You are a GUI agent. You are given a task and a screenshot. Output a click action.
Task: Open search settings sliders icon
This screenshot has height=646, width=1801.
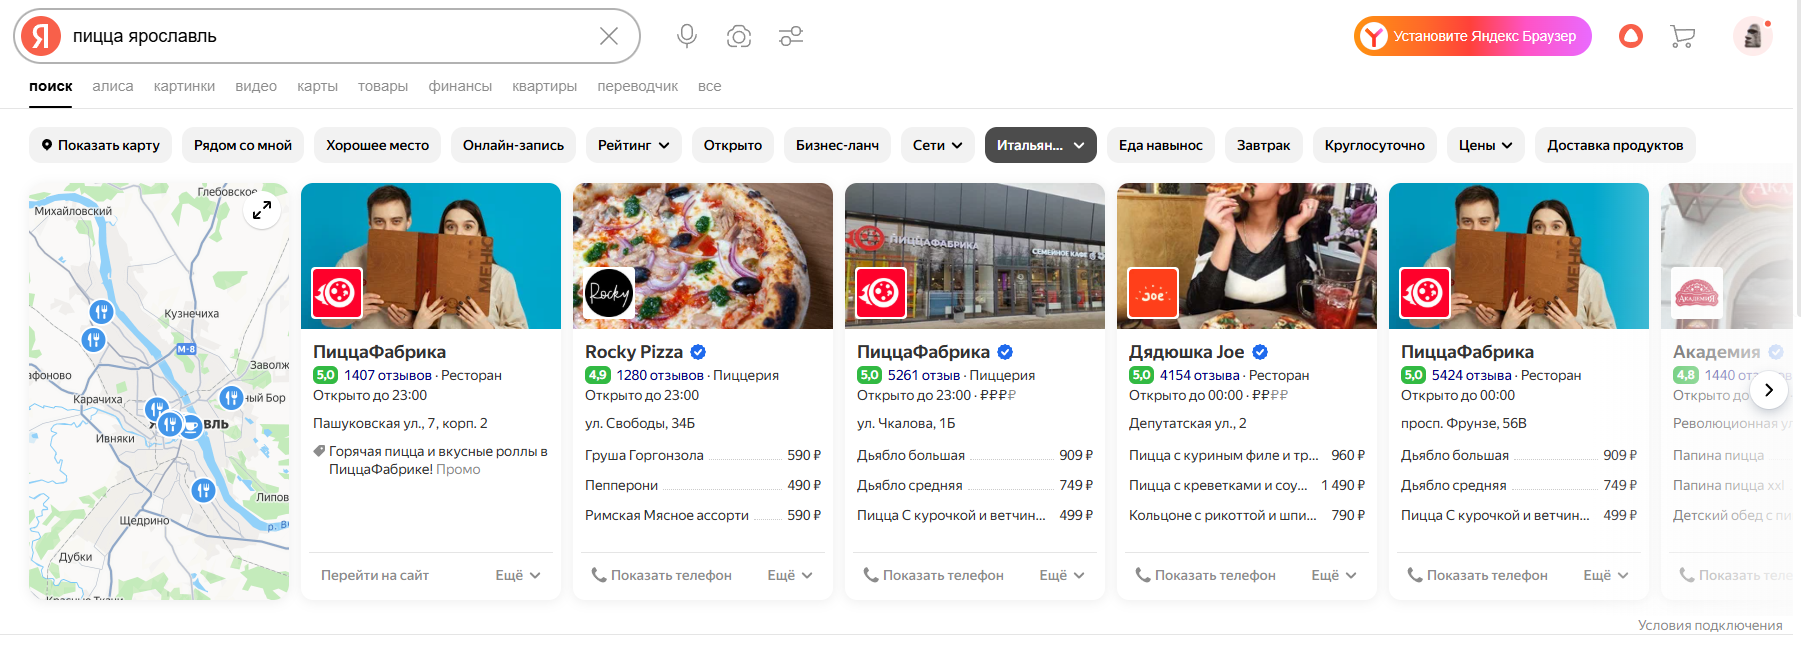(791, 36)
